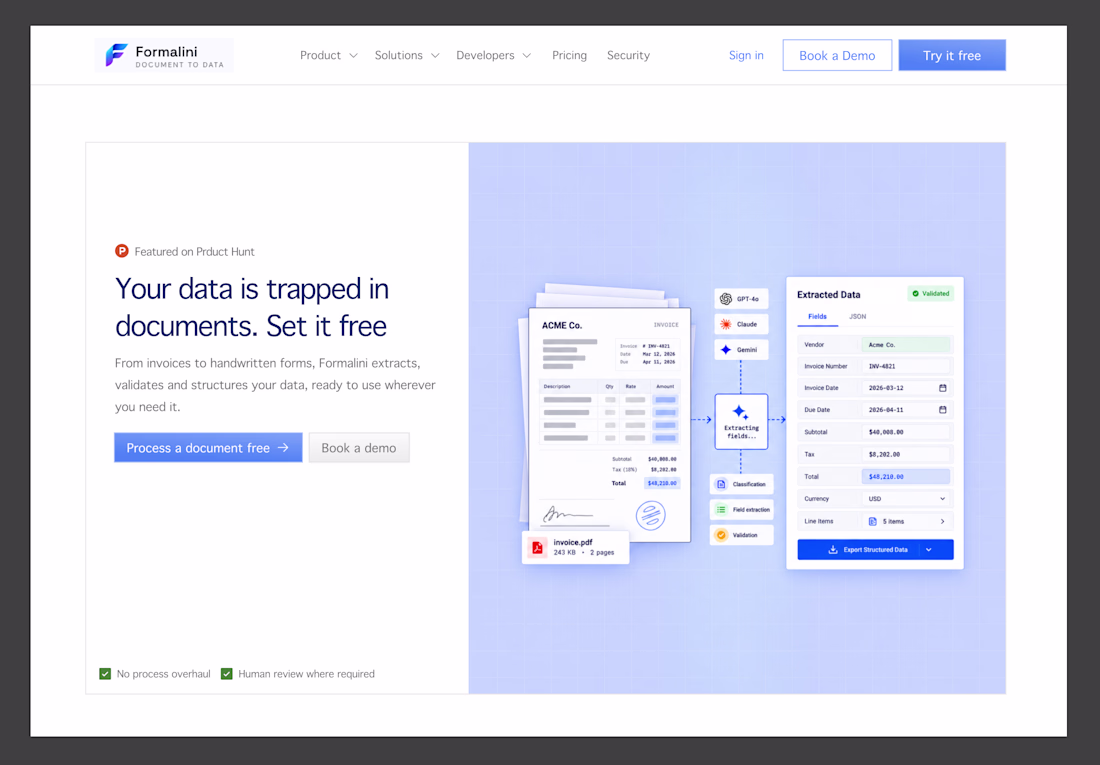
Task: Click the document icon beside 5 items
Action: coord(873,521)
